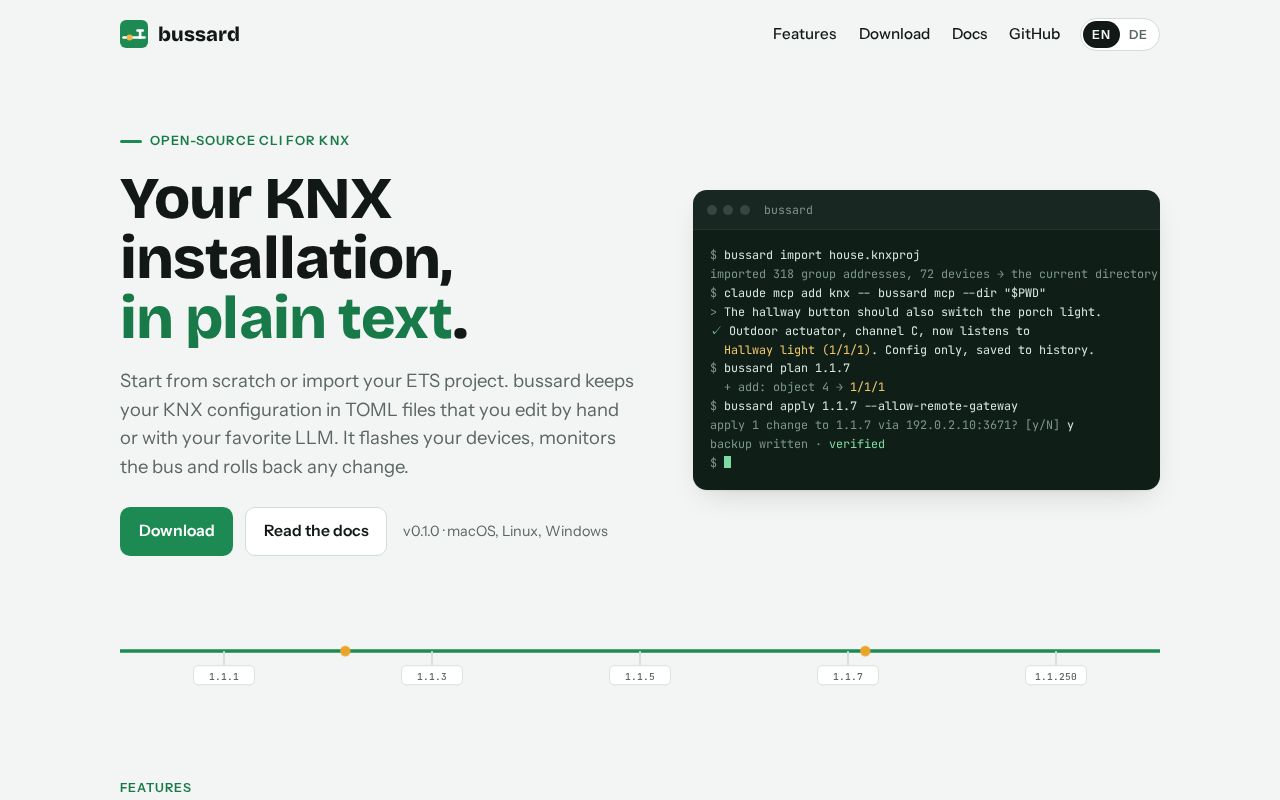The height and width of the screenshot is (800, 1280).
Task: Click Read the docs button
Action: [x=316, y=531]
